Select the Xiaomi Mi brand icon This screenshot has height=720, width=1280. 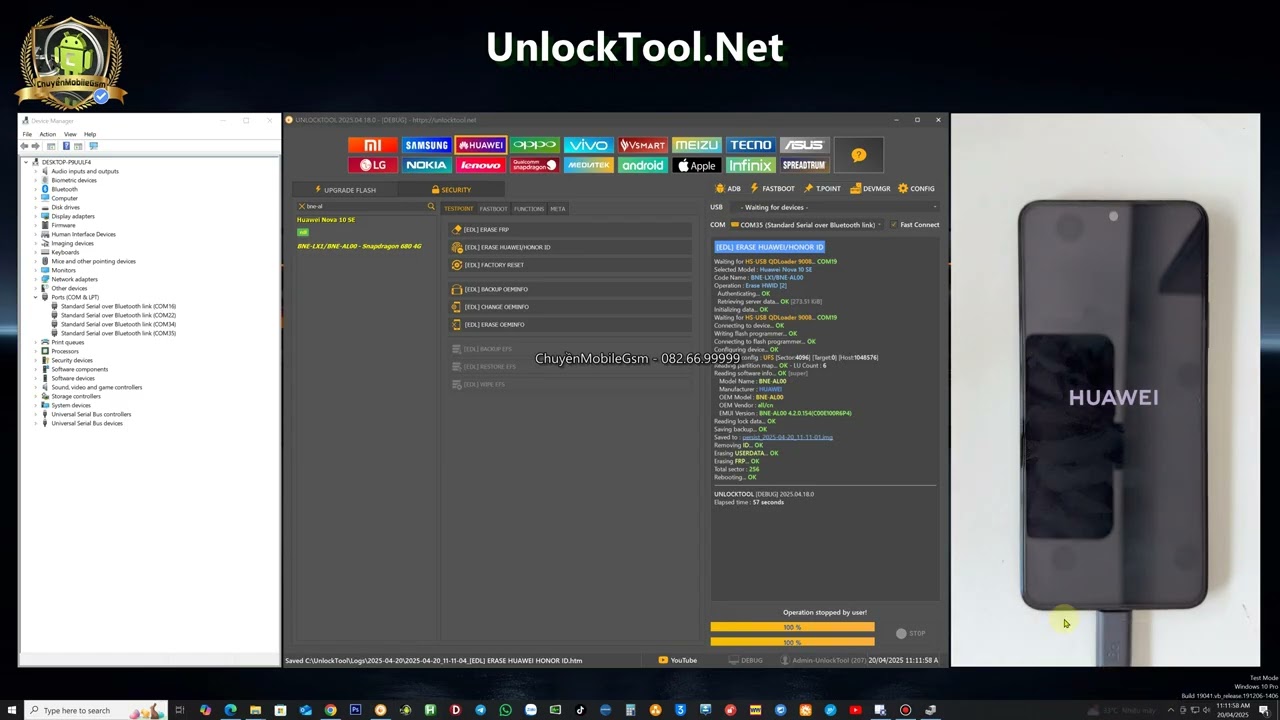click(x=372, y=145)
